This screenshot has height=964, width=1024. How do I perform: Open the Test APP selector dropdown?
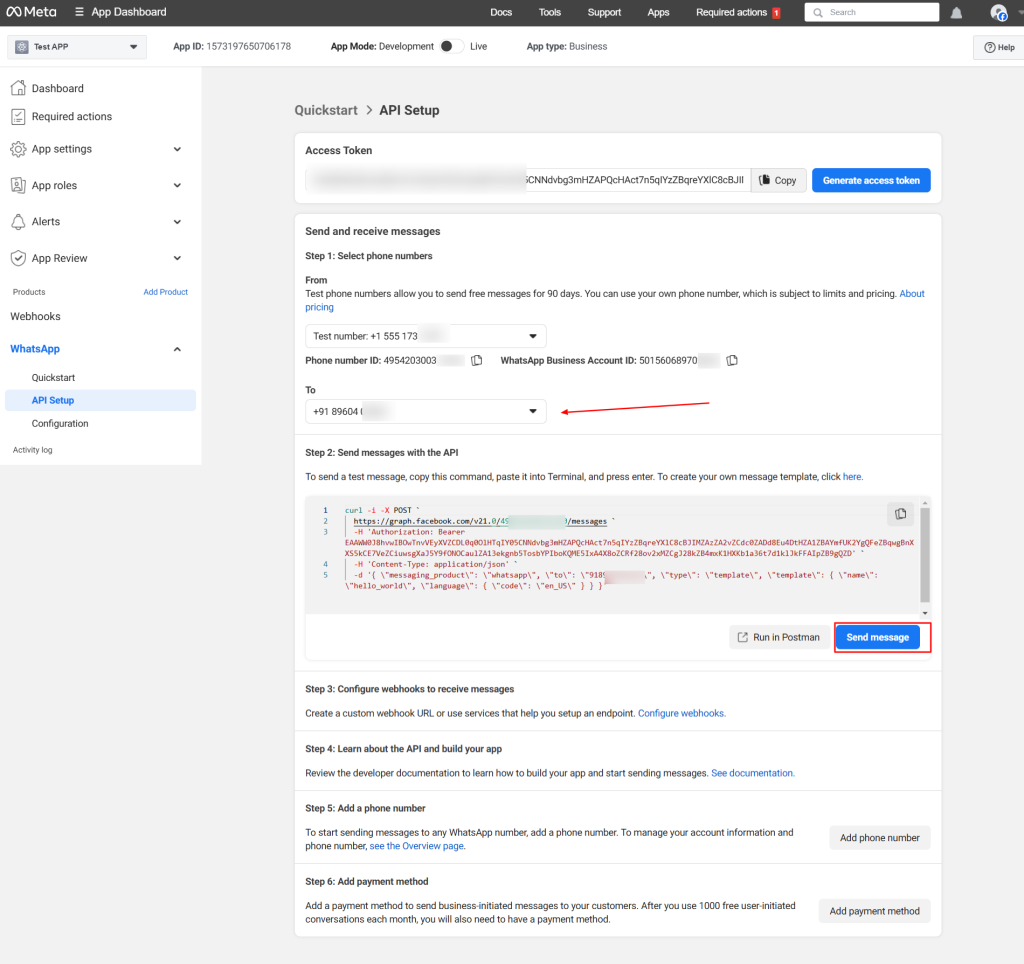[x=77, y=47]
